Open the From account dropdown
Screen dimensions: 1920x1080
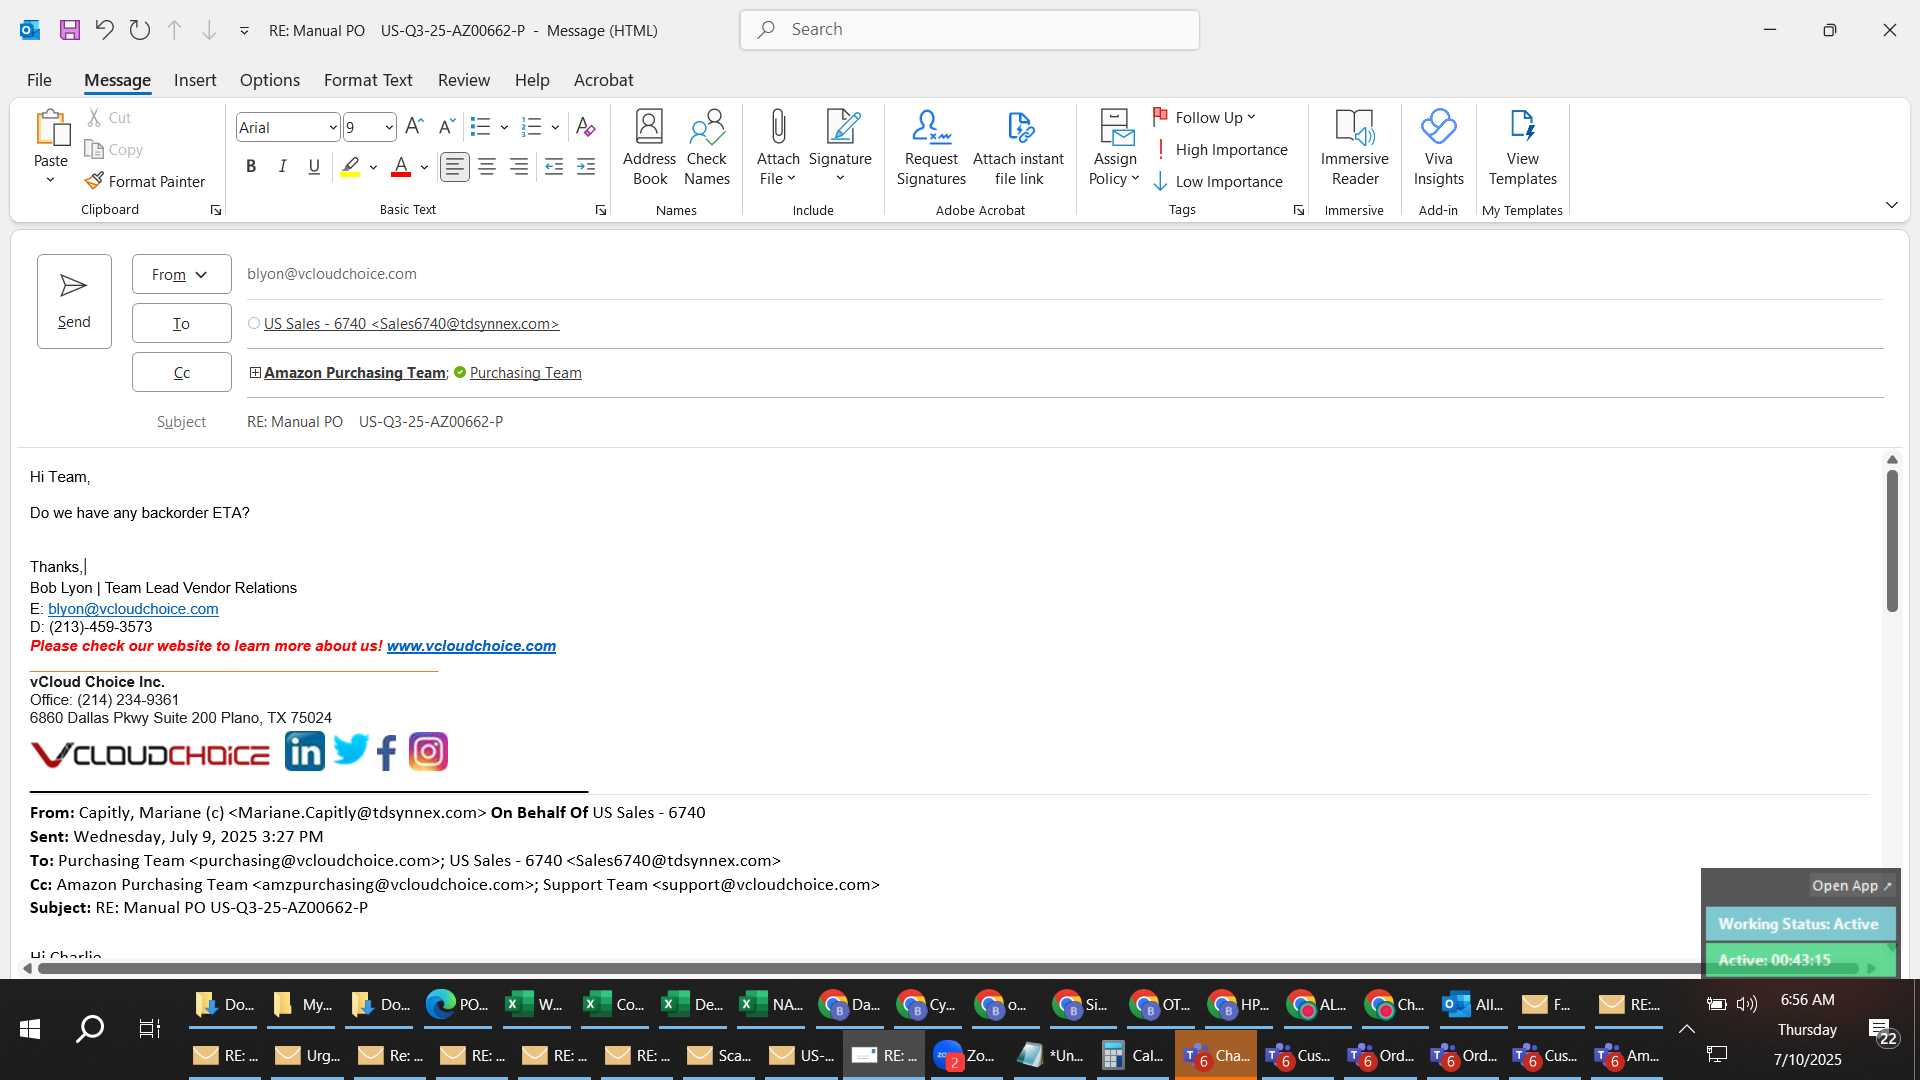tap(181, 274)
